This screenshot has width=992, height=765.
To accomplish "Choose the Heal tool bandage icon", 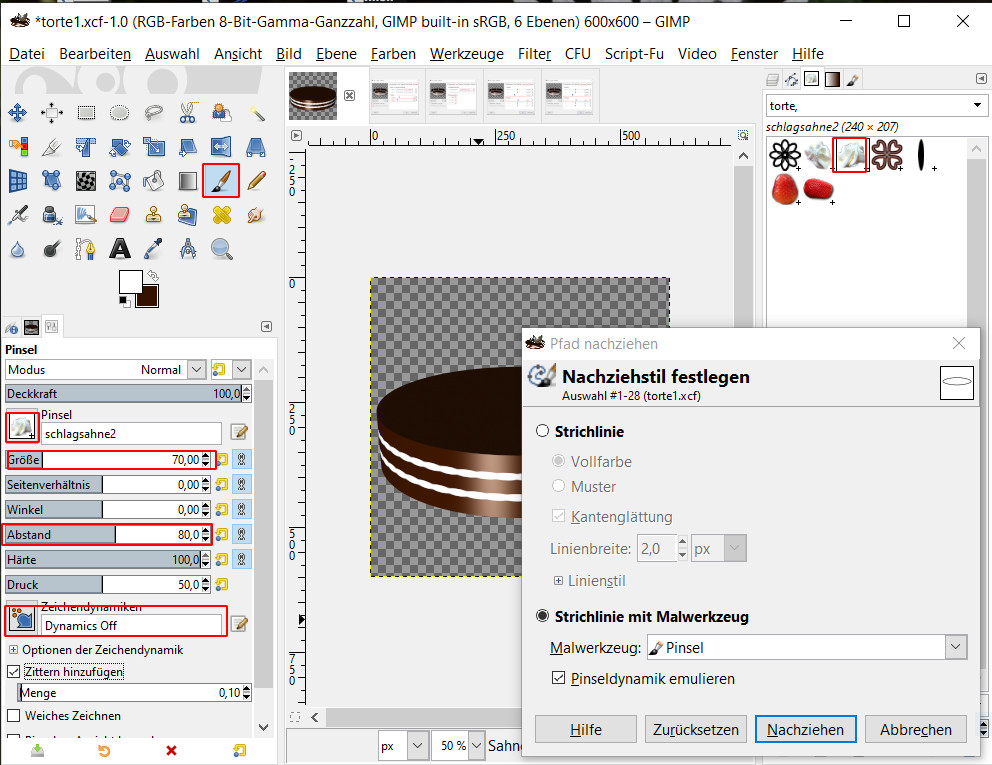I will pyautogui.click(x=221, y=214).
